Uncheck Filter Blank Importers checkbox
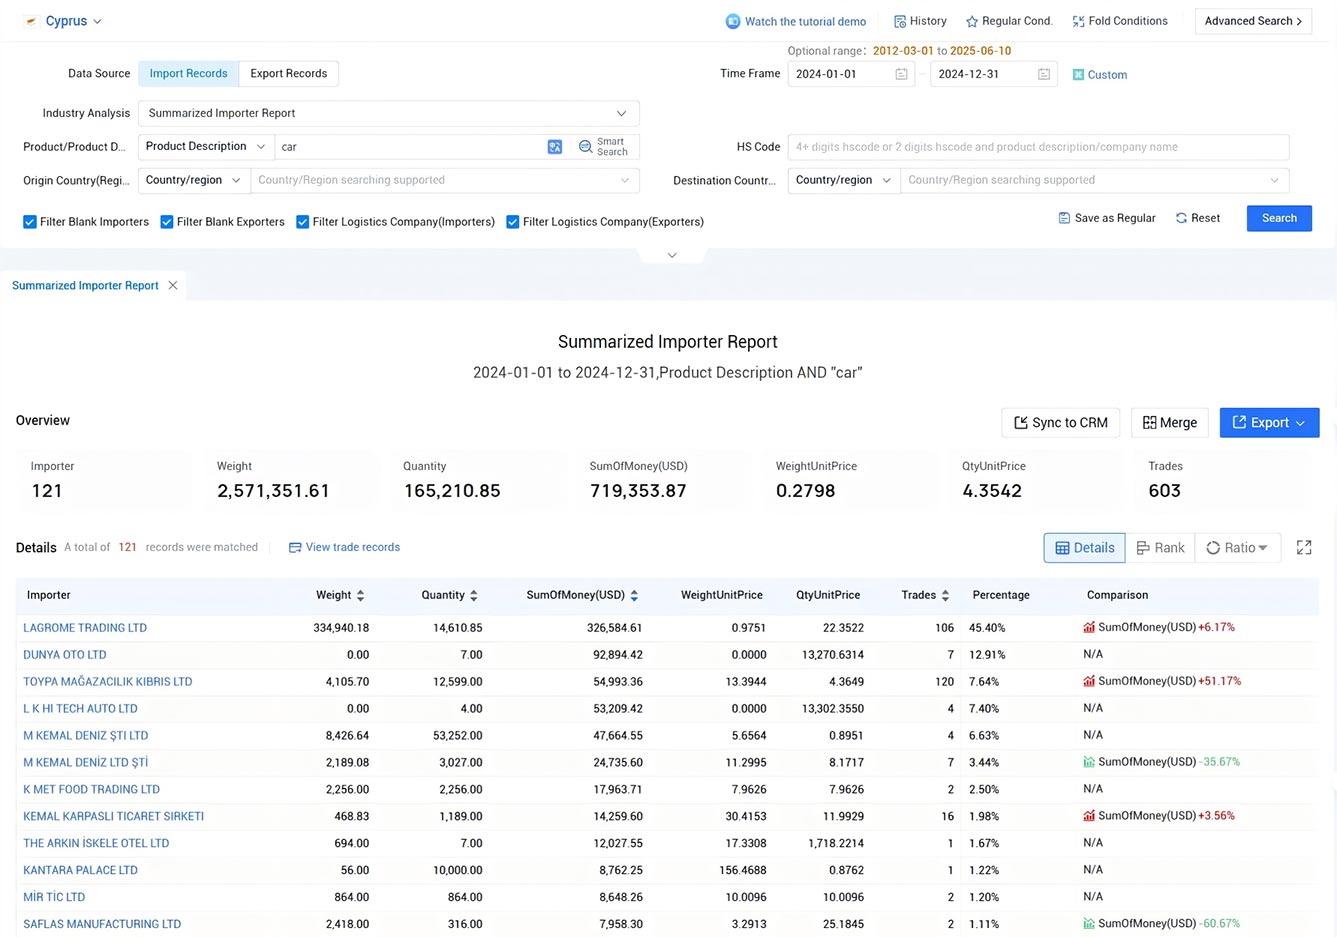1337x937 pixels. 30,222
